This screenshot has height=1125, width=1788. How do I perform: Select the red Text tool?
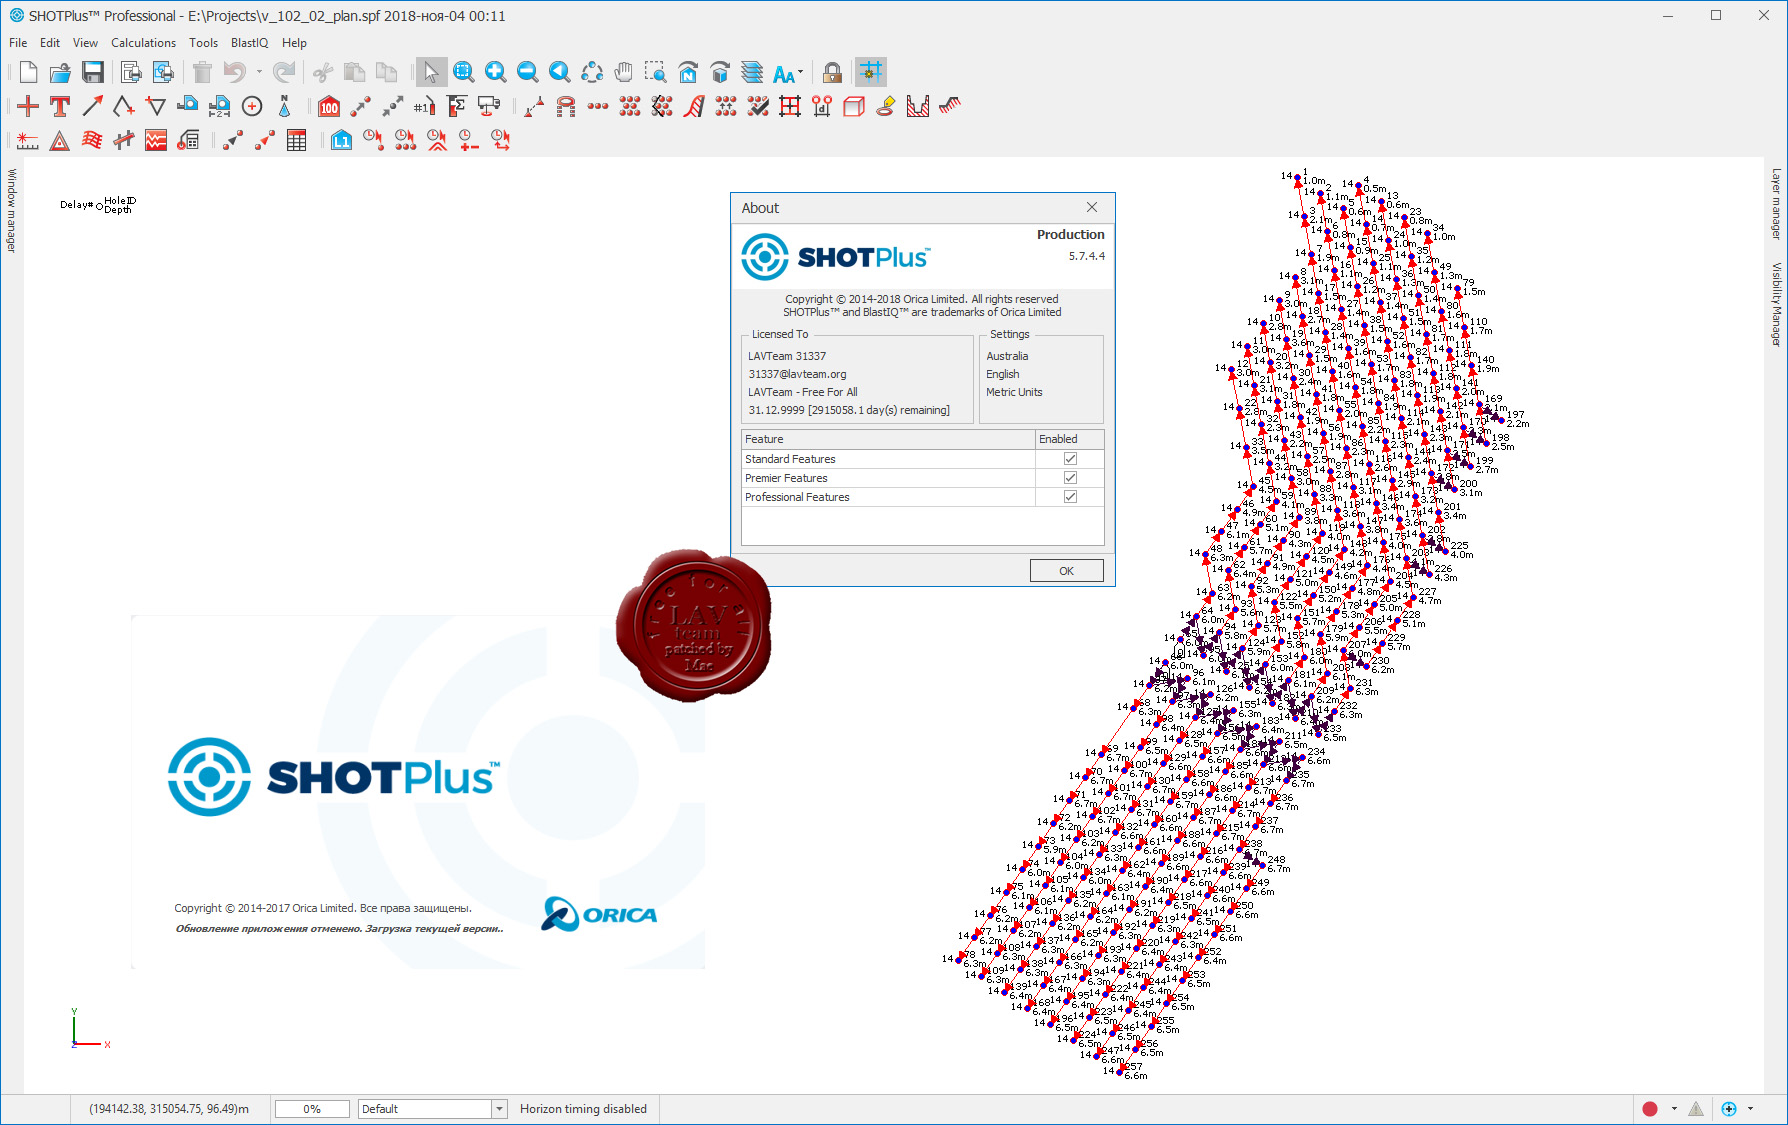[x=60, y=106]
